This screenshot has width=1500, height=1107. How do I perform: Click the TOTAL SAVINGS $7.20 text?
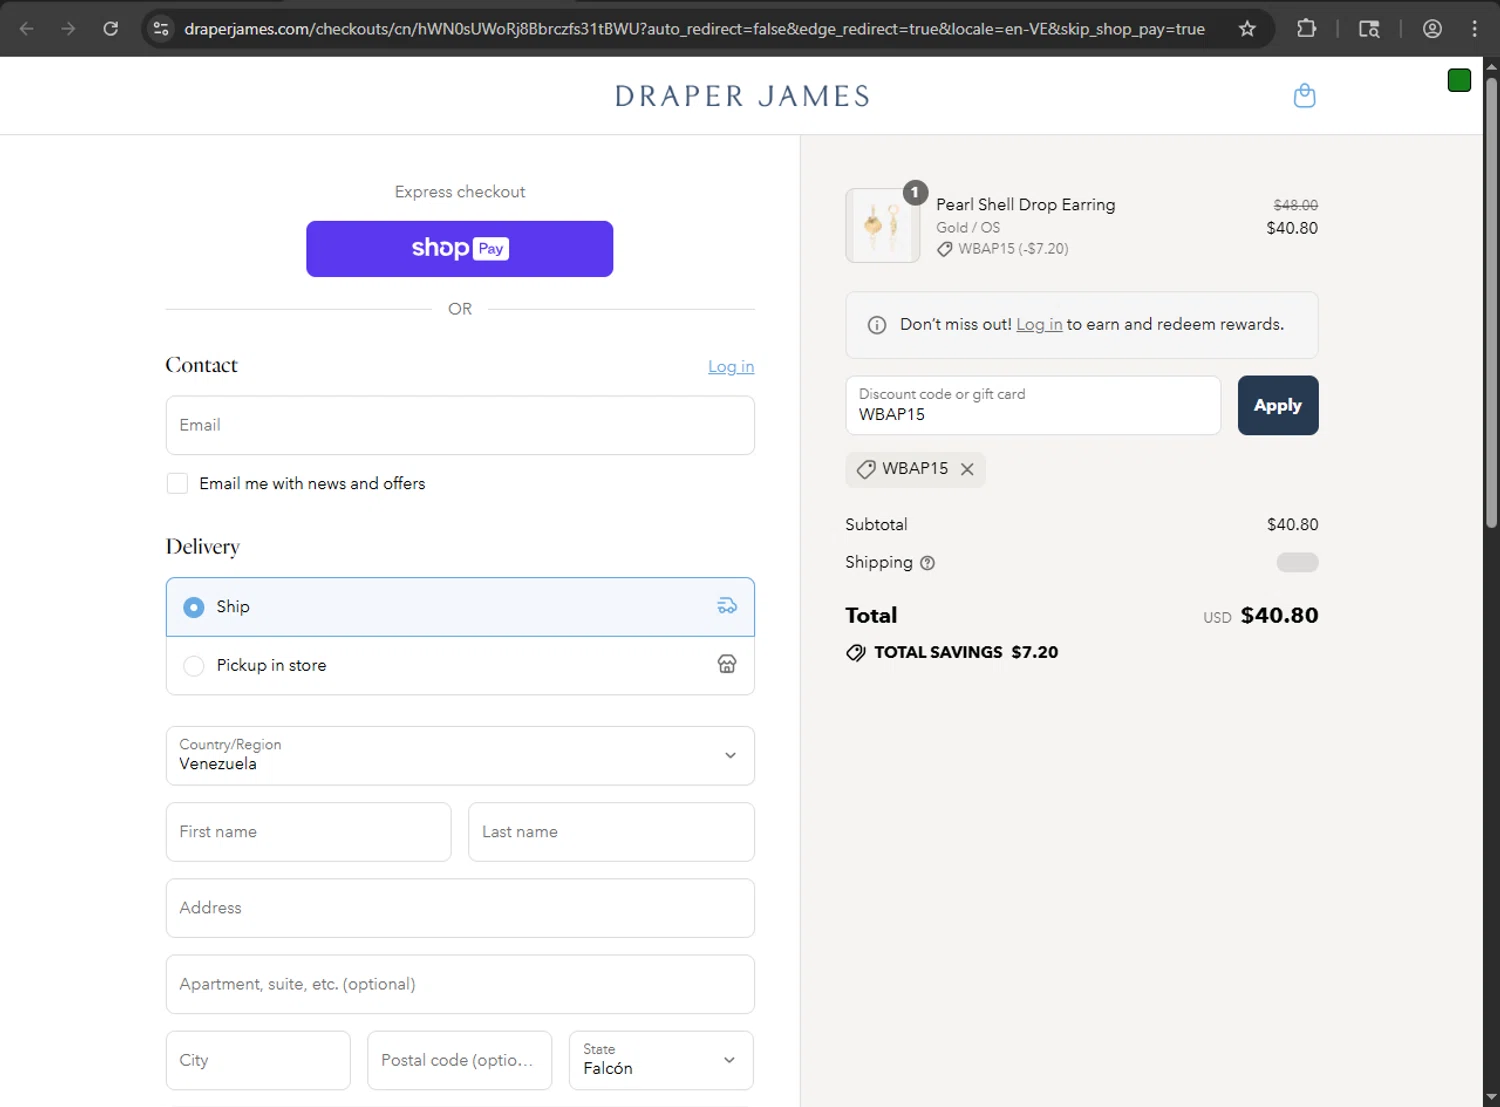click(966, 653)
